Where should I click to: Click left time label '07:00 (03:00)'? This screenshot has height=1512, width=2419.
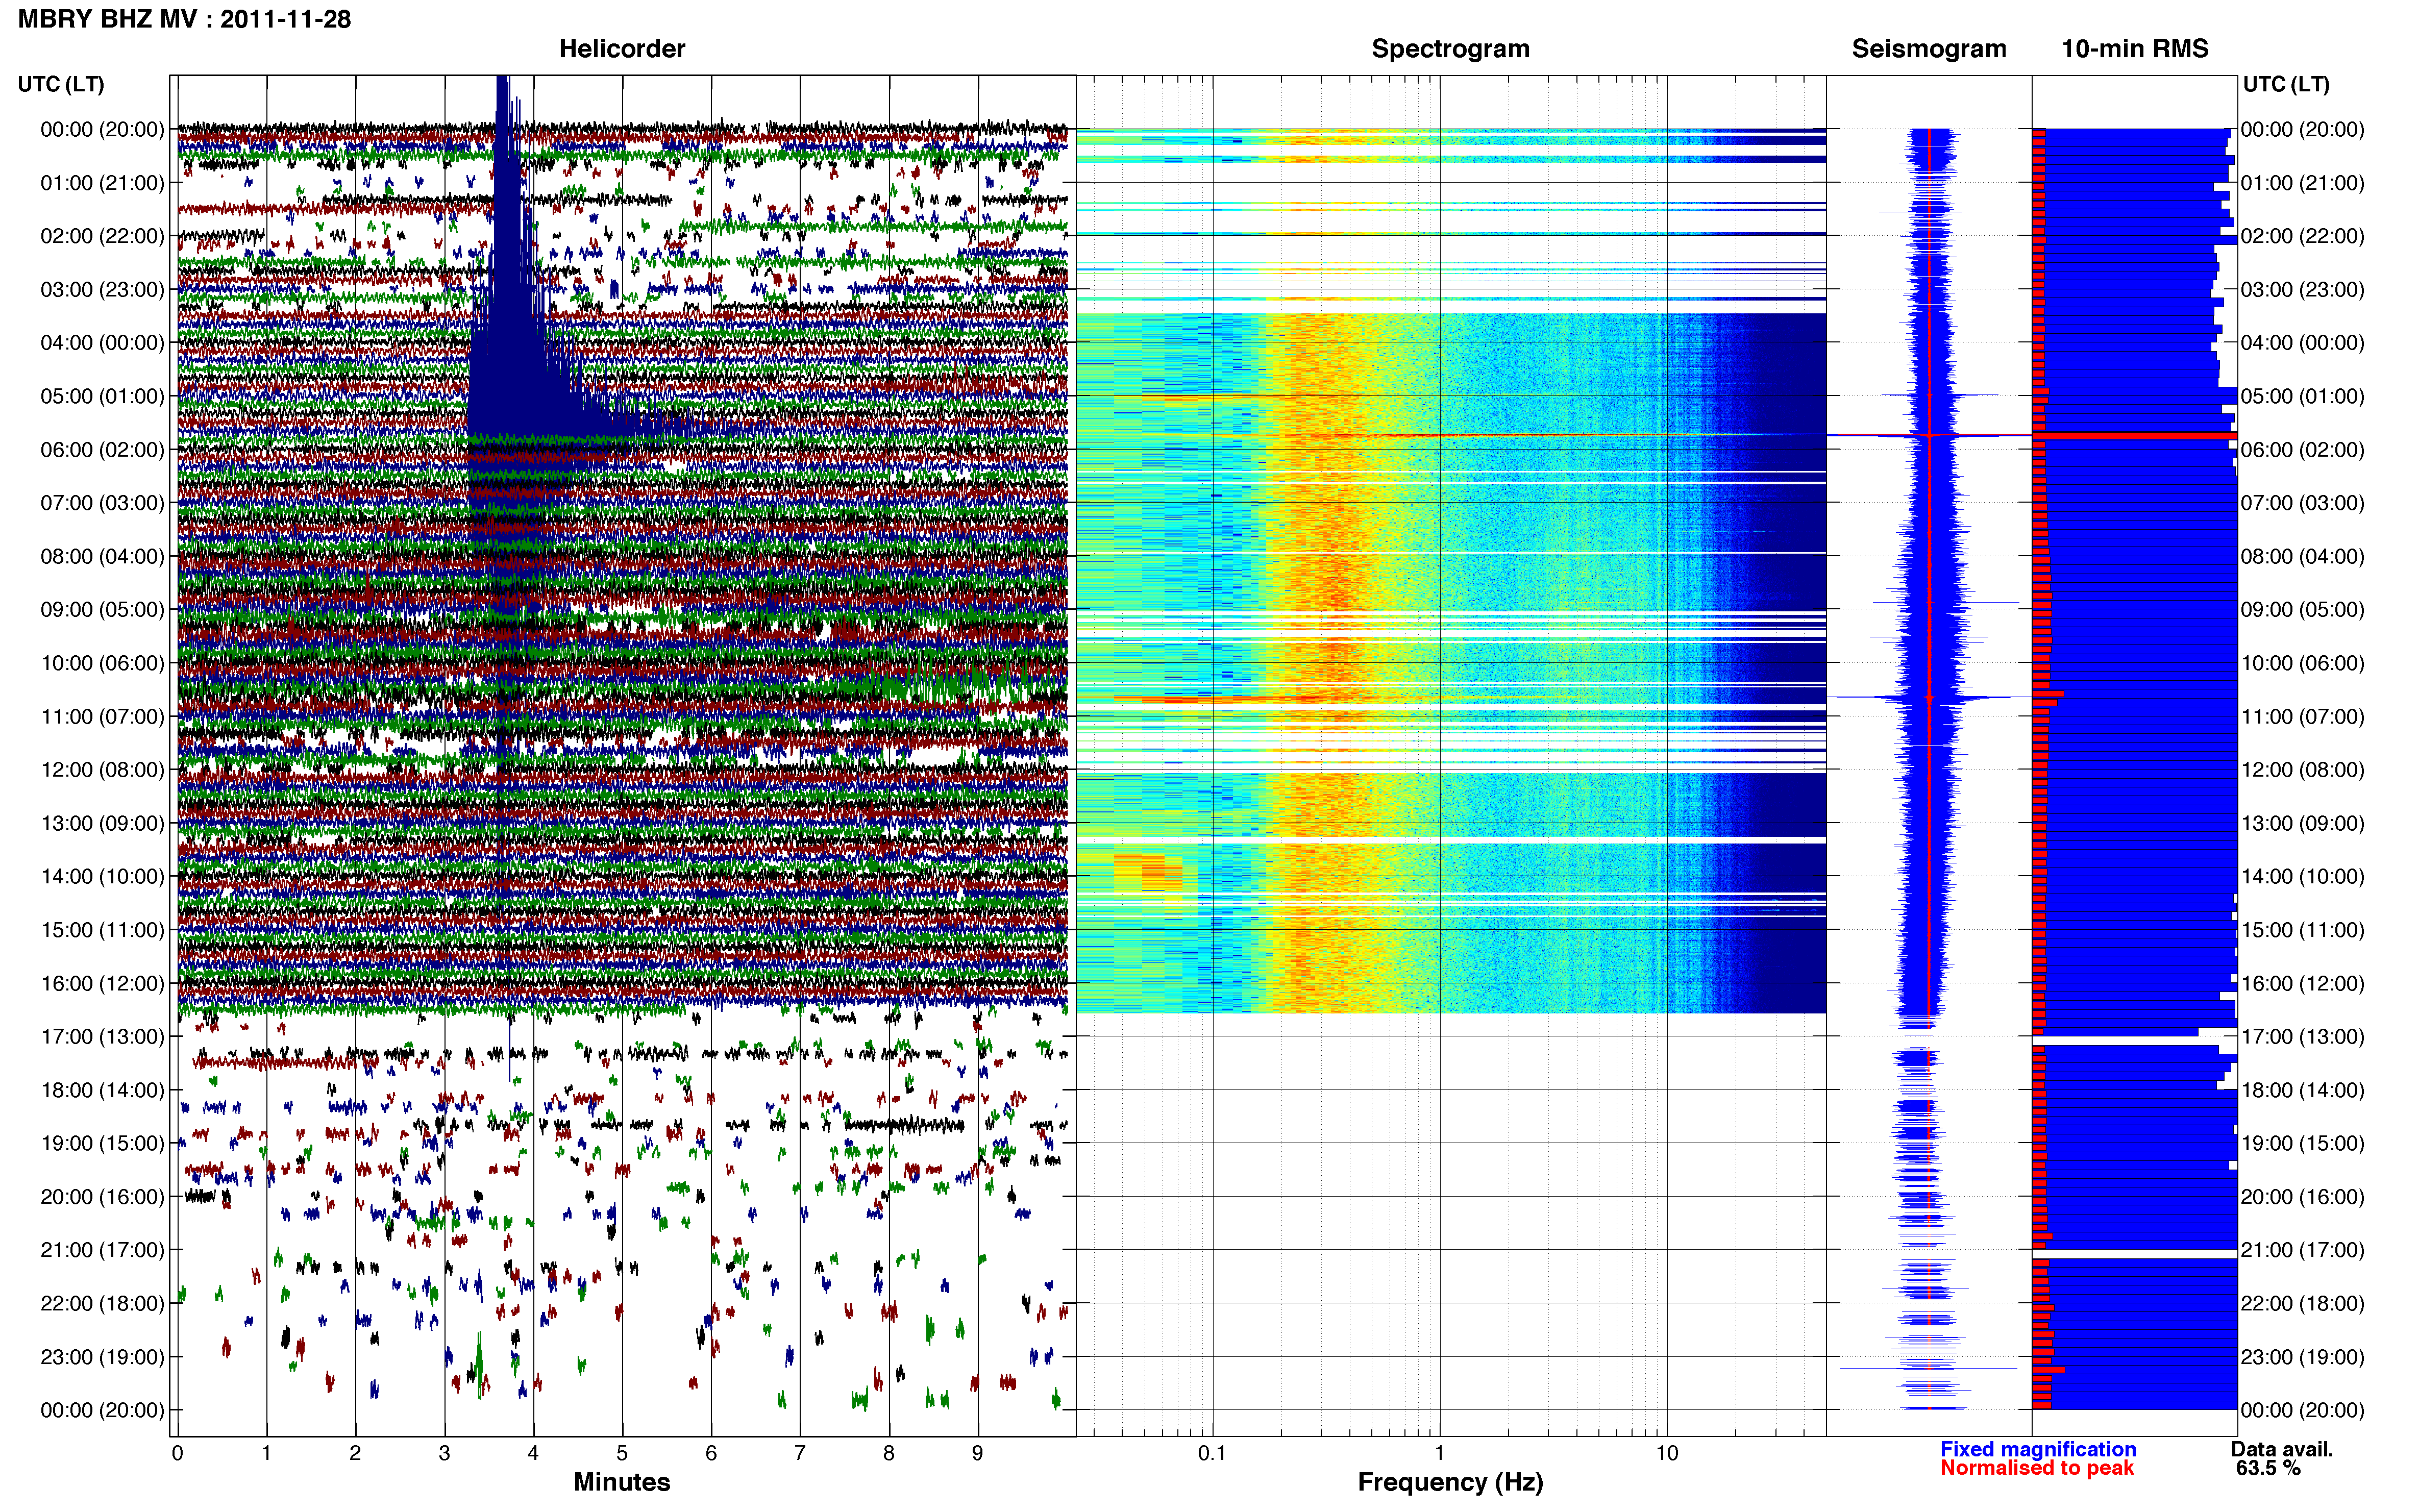coord(102,503)
